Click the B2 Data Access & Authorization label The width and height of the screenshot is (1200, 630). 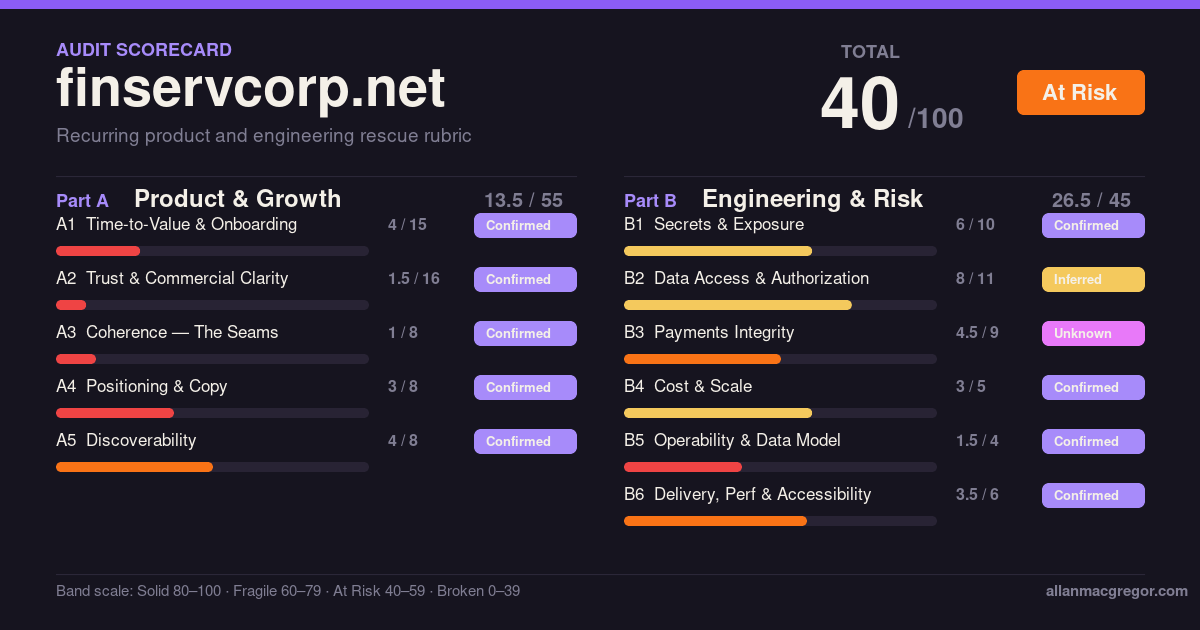tap(746, 278)
